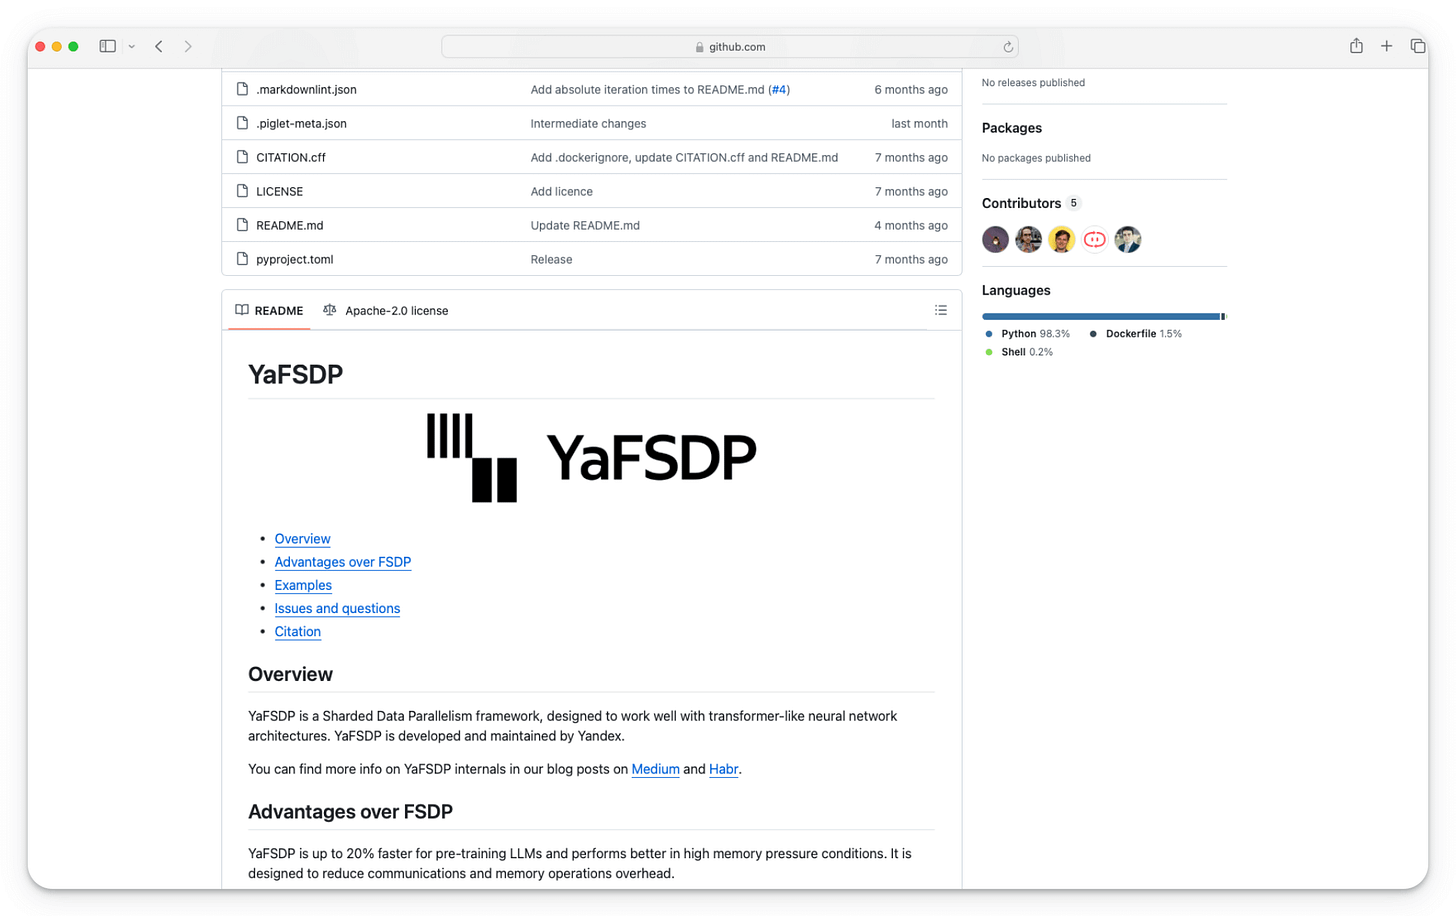Viewport: 1456px width, 916px height.
Task: Click the blue Python color dot
Action: 989,334
